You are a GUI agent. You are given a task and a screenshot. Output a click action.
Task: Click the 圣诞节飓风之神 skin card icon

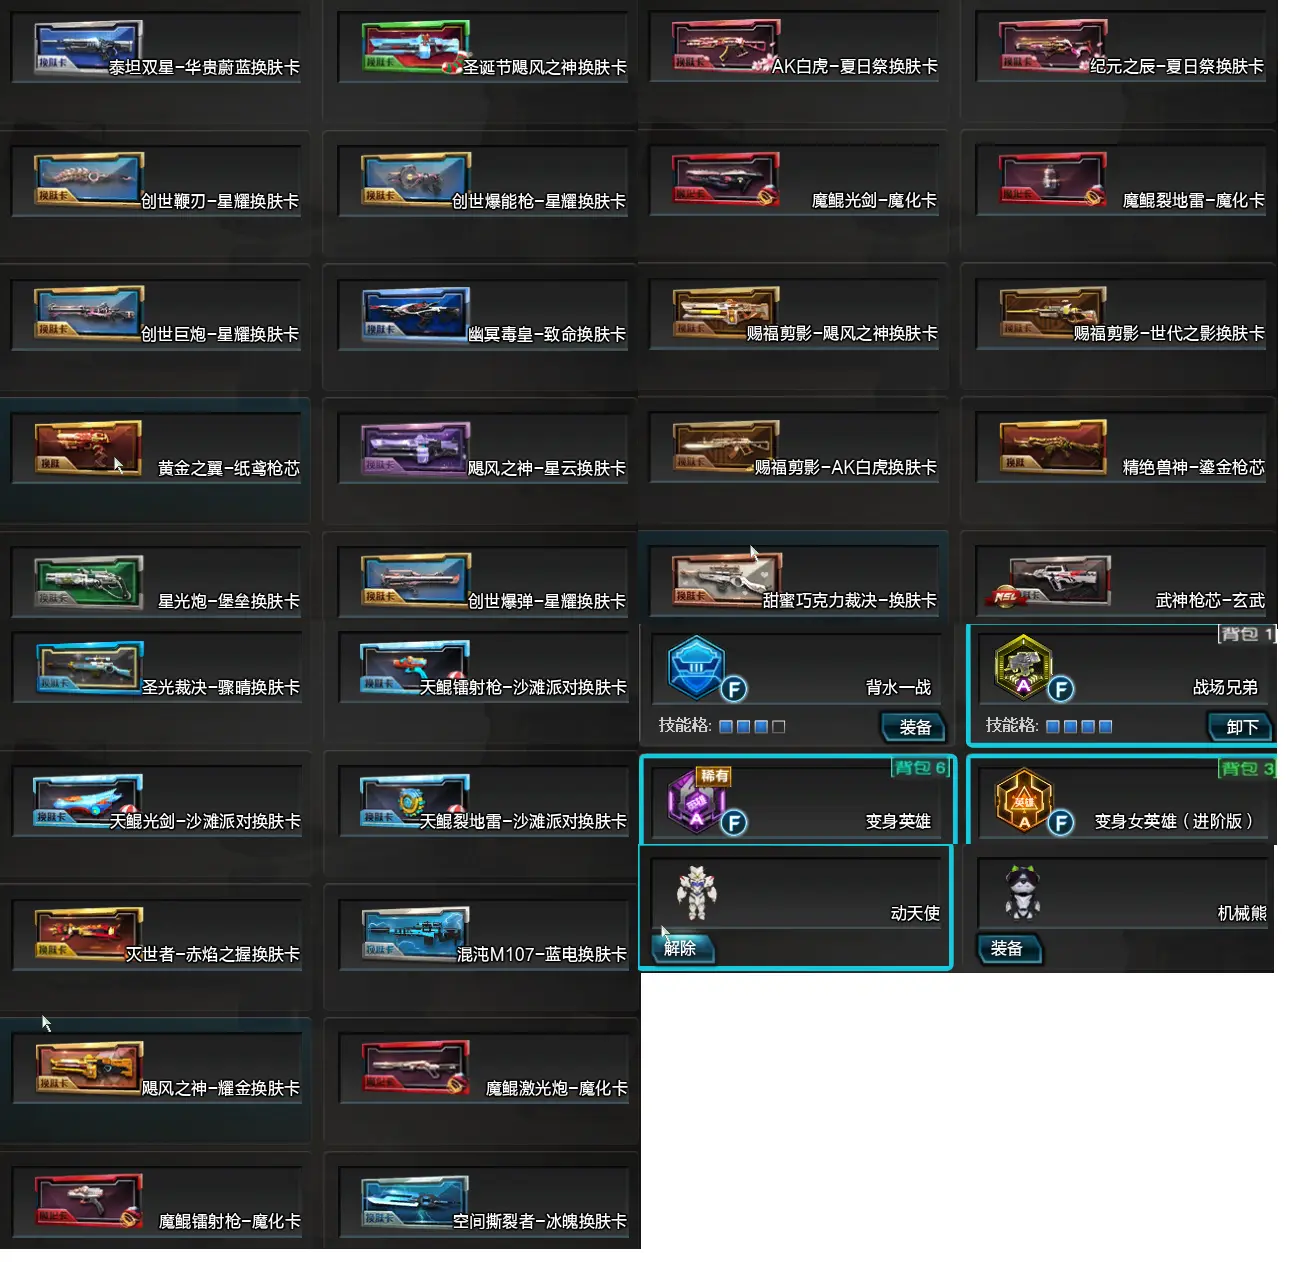(x=415, y=47)
